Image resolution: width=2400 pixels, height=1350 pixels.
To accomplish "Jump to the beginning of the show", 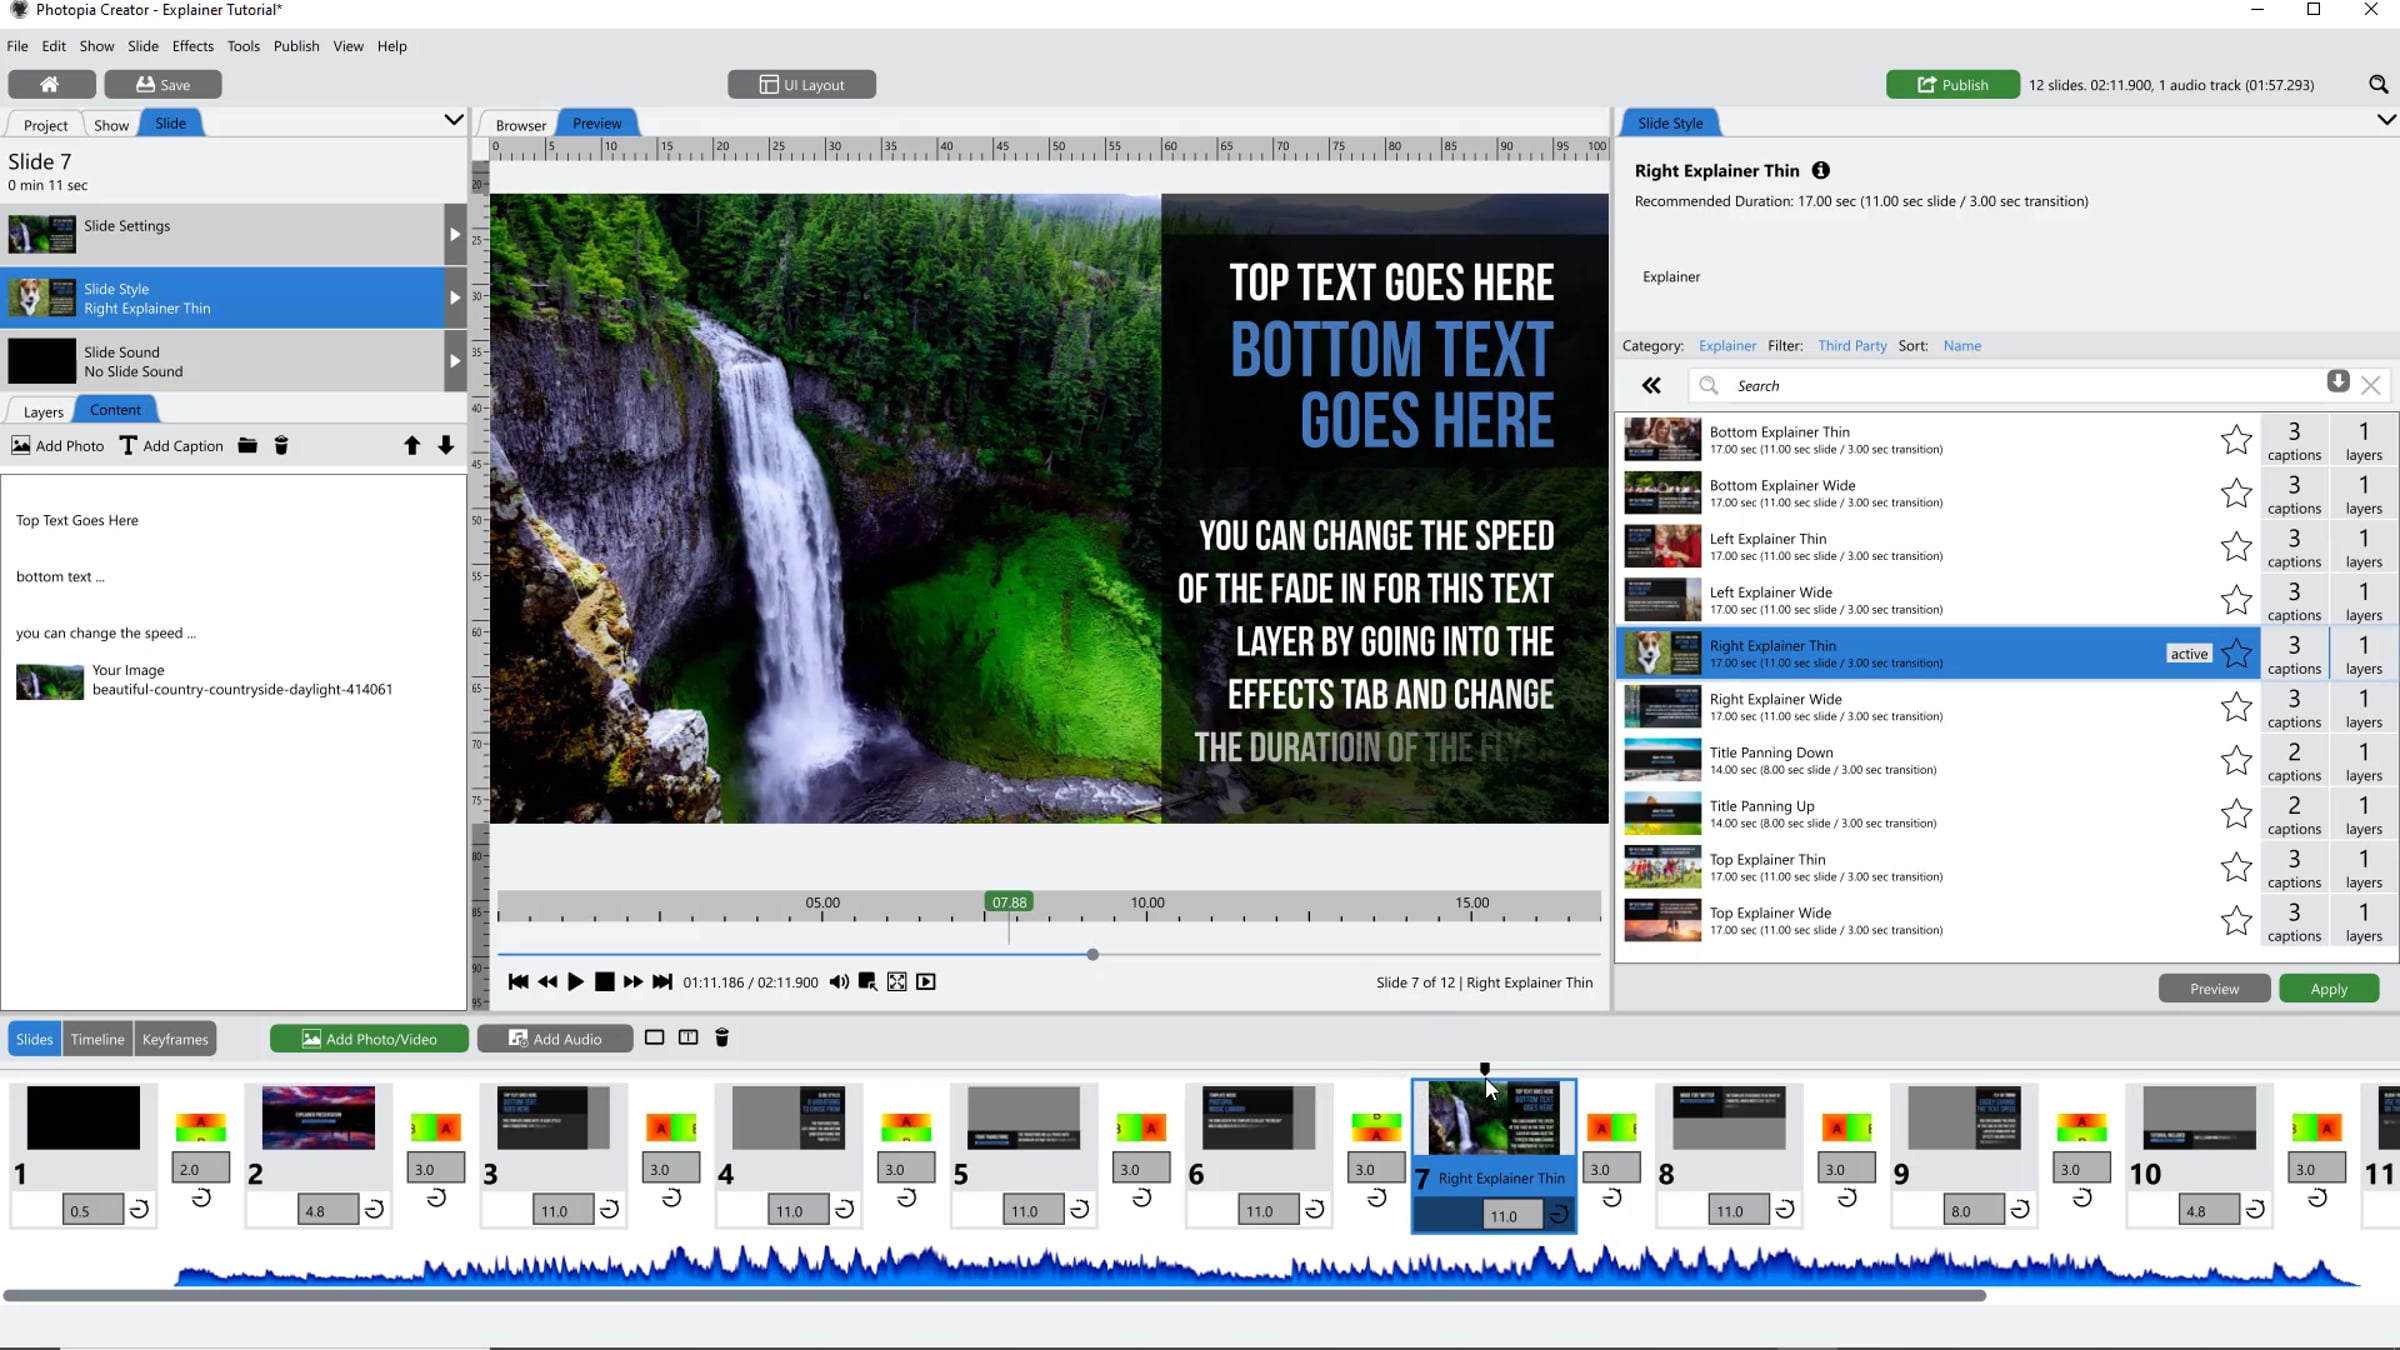I will (518, 982).
